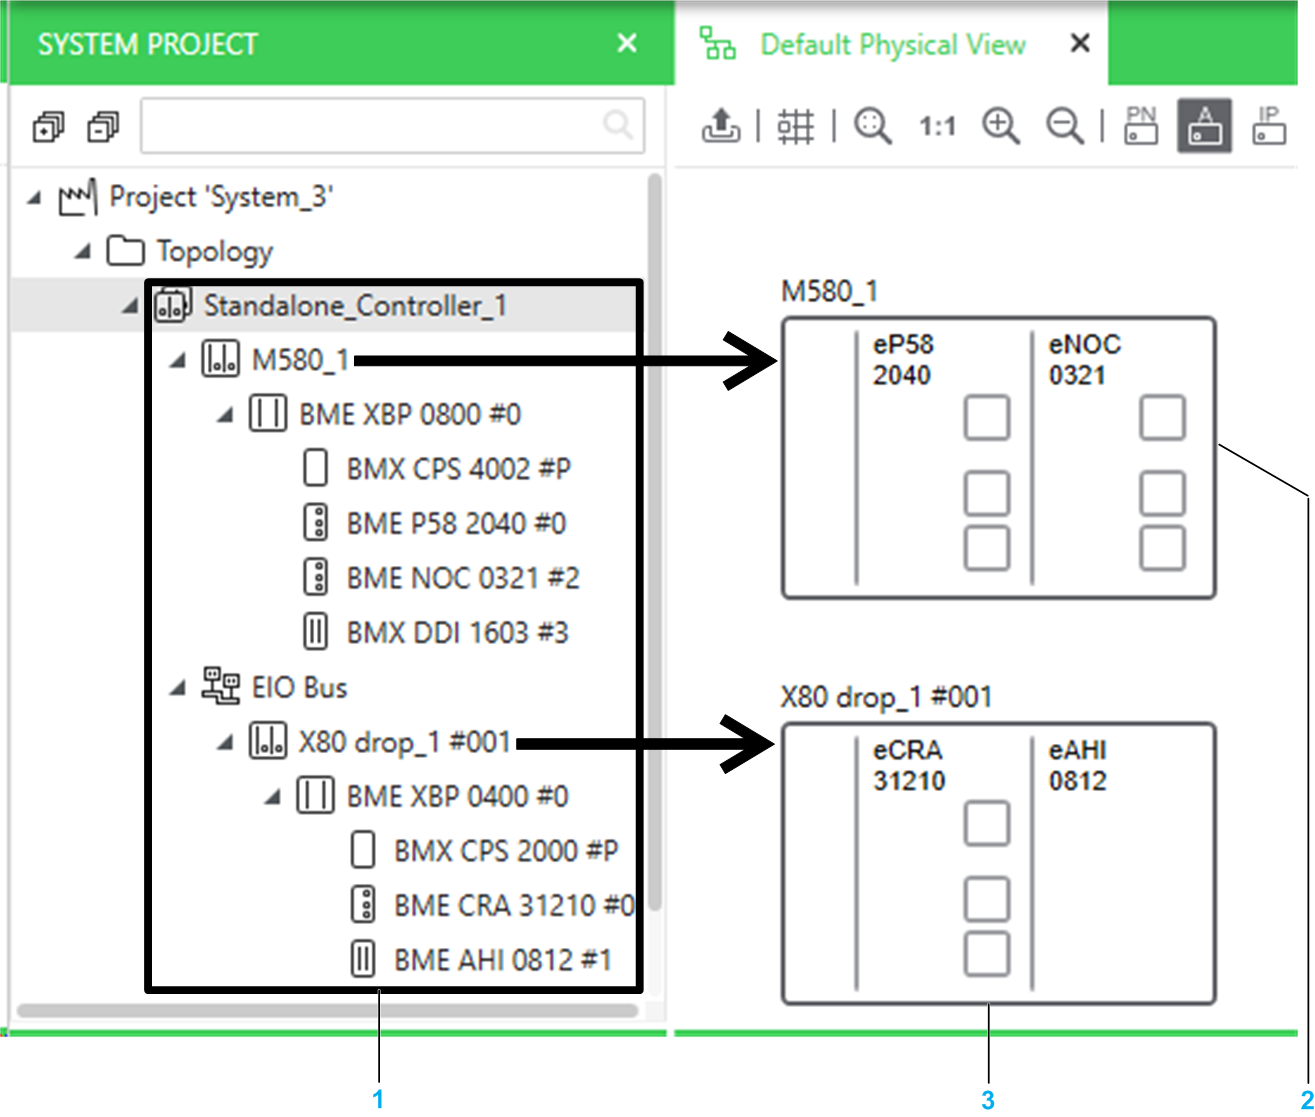The height and width of the screenshot is (1117, 1315).
Task: Select X80 drop_1 #001 tree item
Action: (x=405, y=742)
